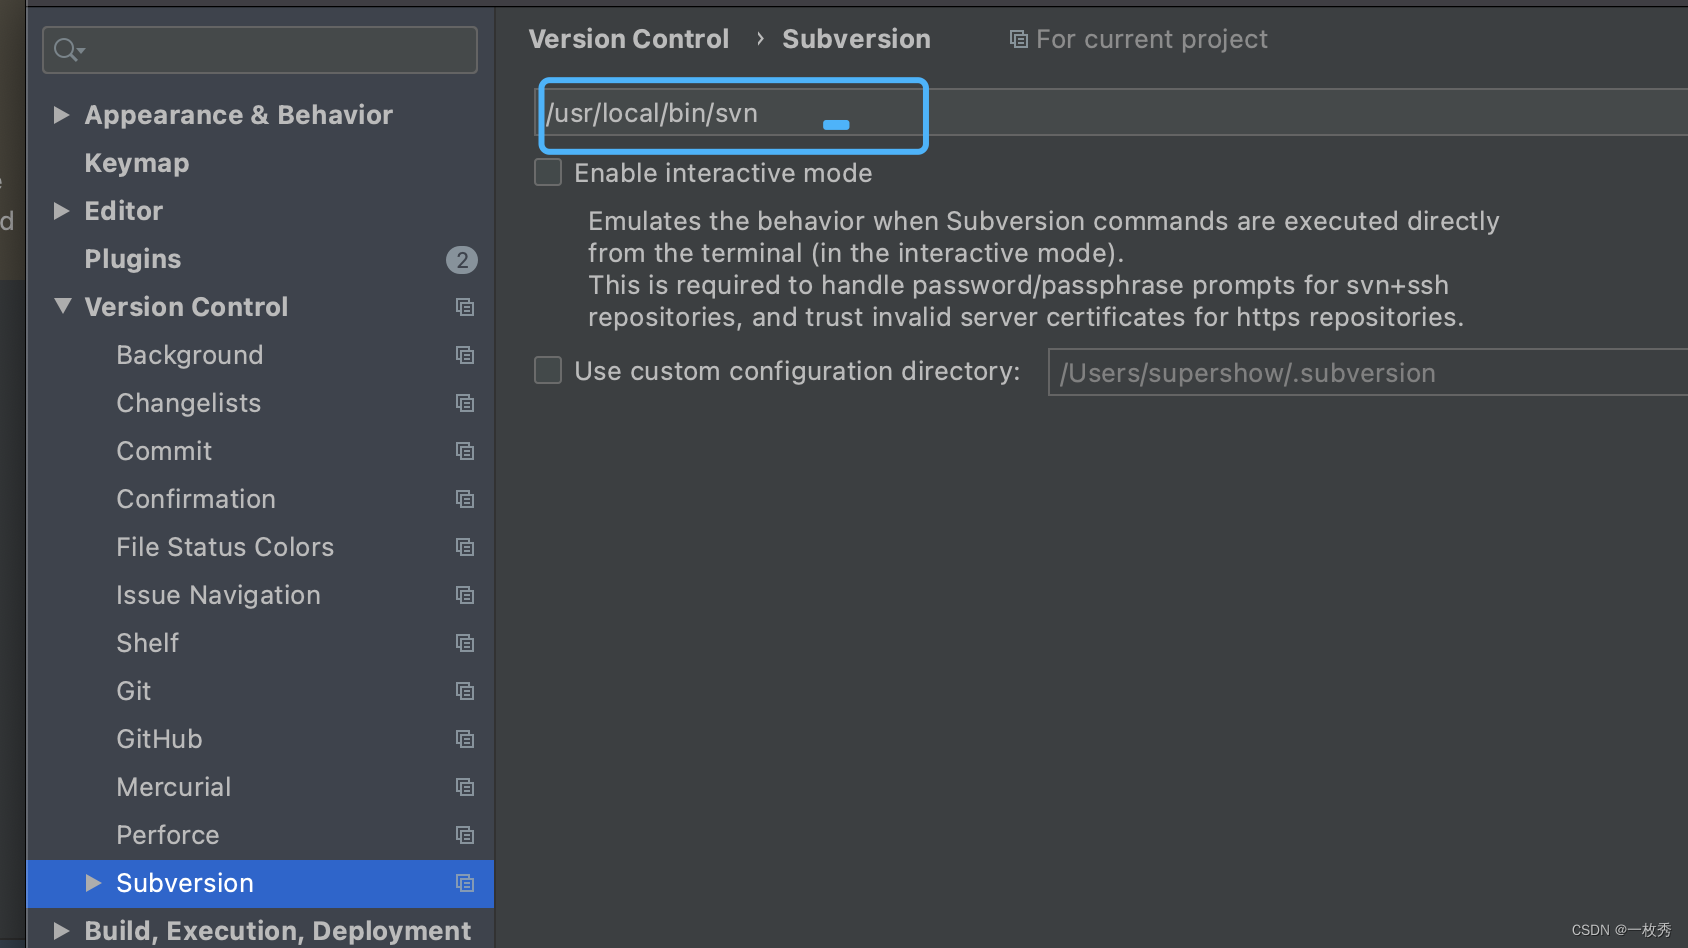
Task: Open Plugins settings page
Action: [x=133, y=259]
